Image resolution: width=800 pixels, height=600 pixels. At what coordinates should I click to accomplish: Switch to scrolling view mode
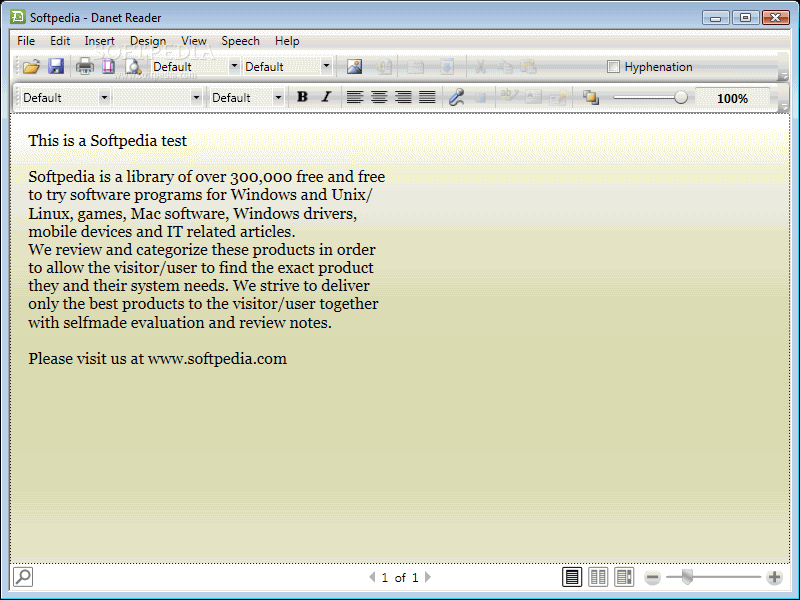(624, 577)
